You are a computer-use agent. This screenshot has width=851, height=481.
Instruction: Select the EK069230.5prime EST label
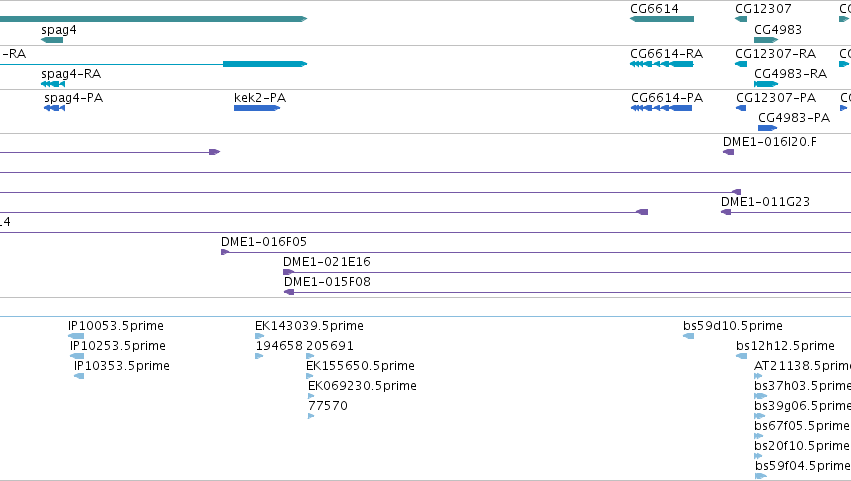363,386
